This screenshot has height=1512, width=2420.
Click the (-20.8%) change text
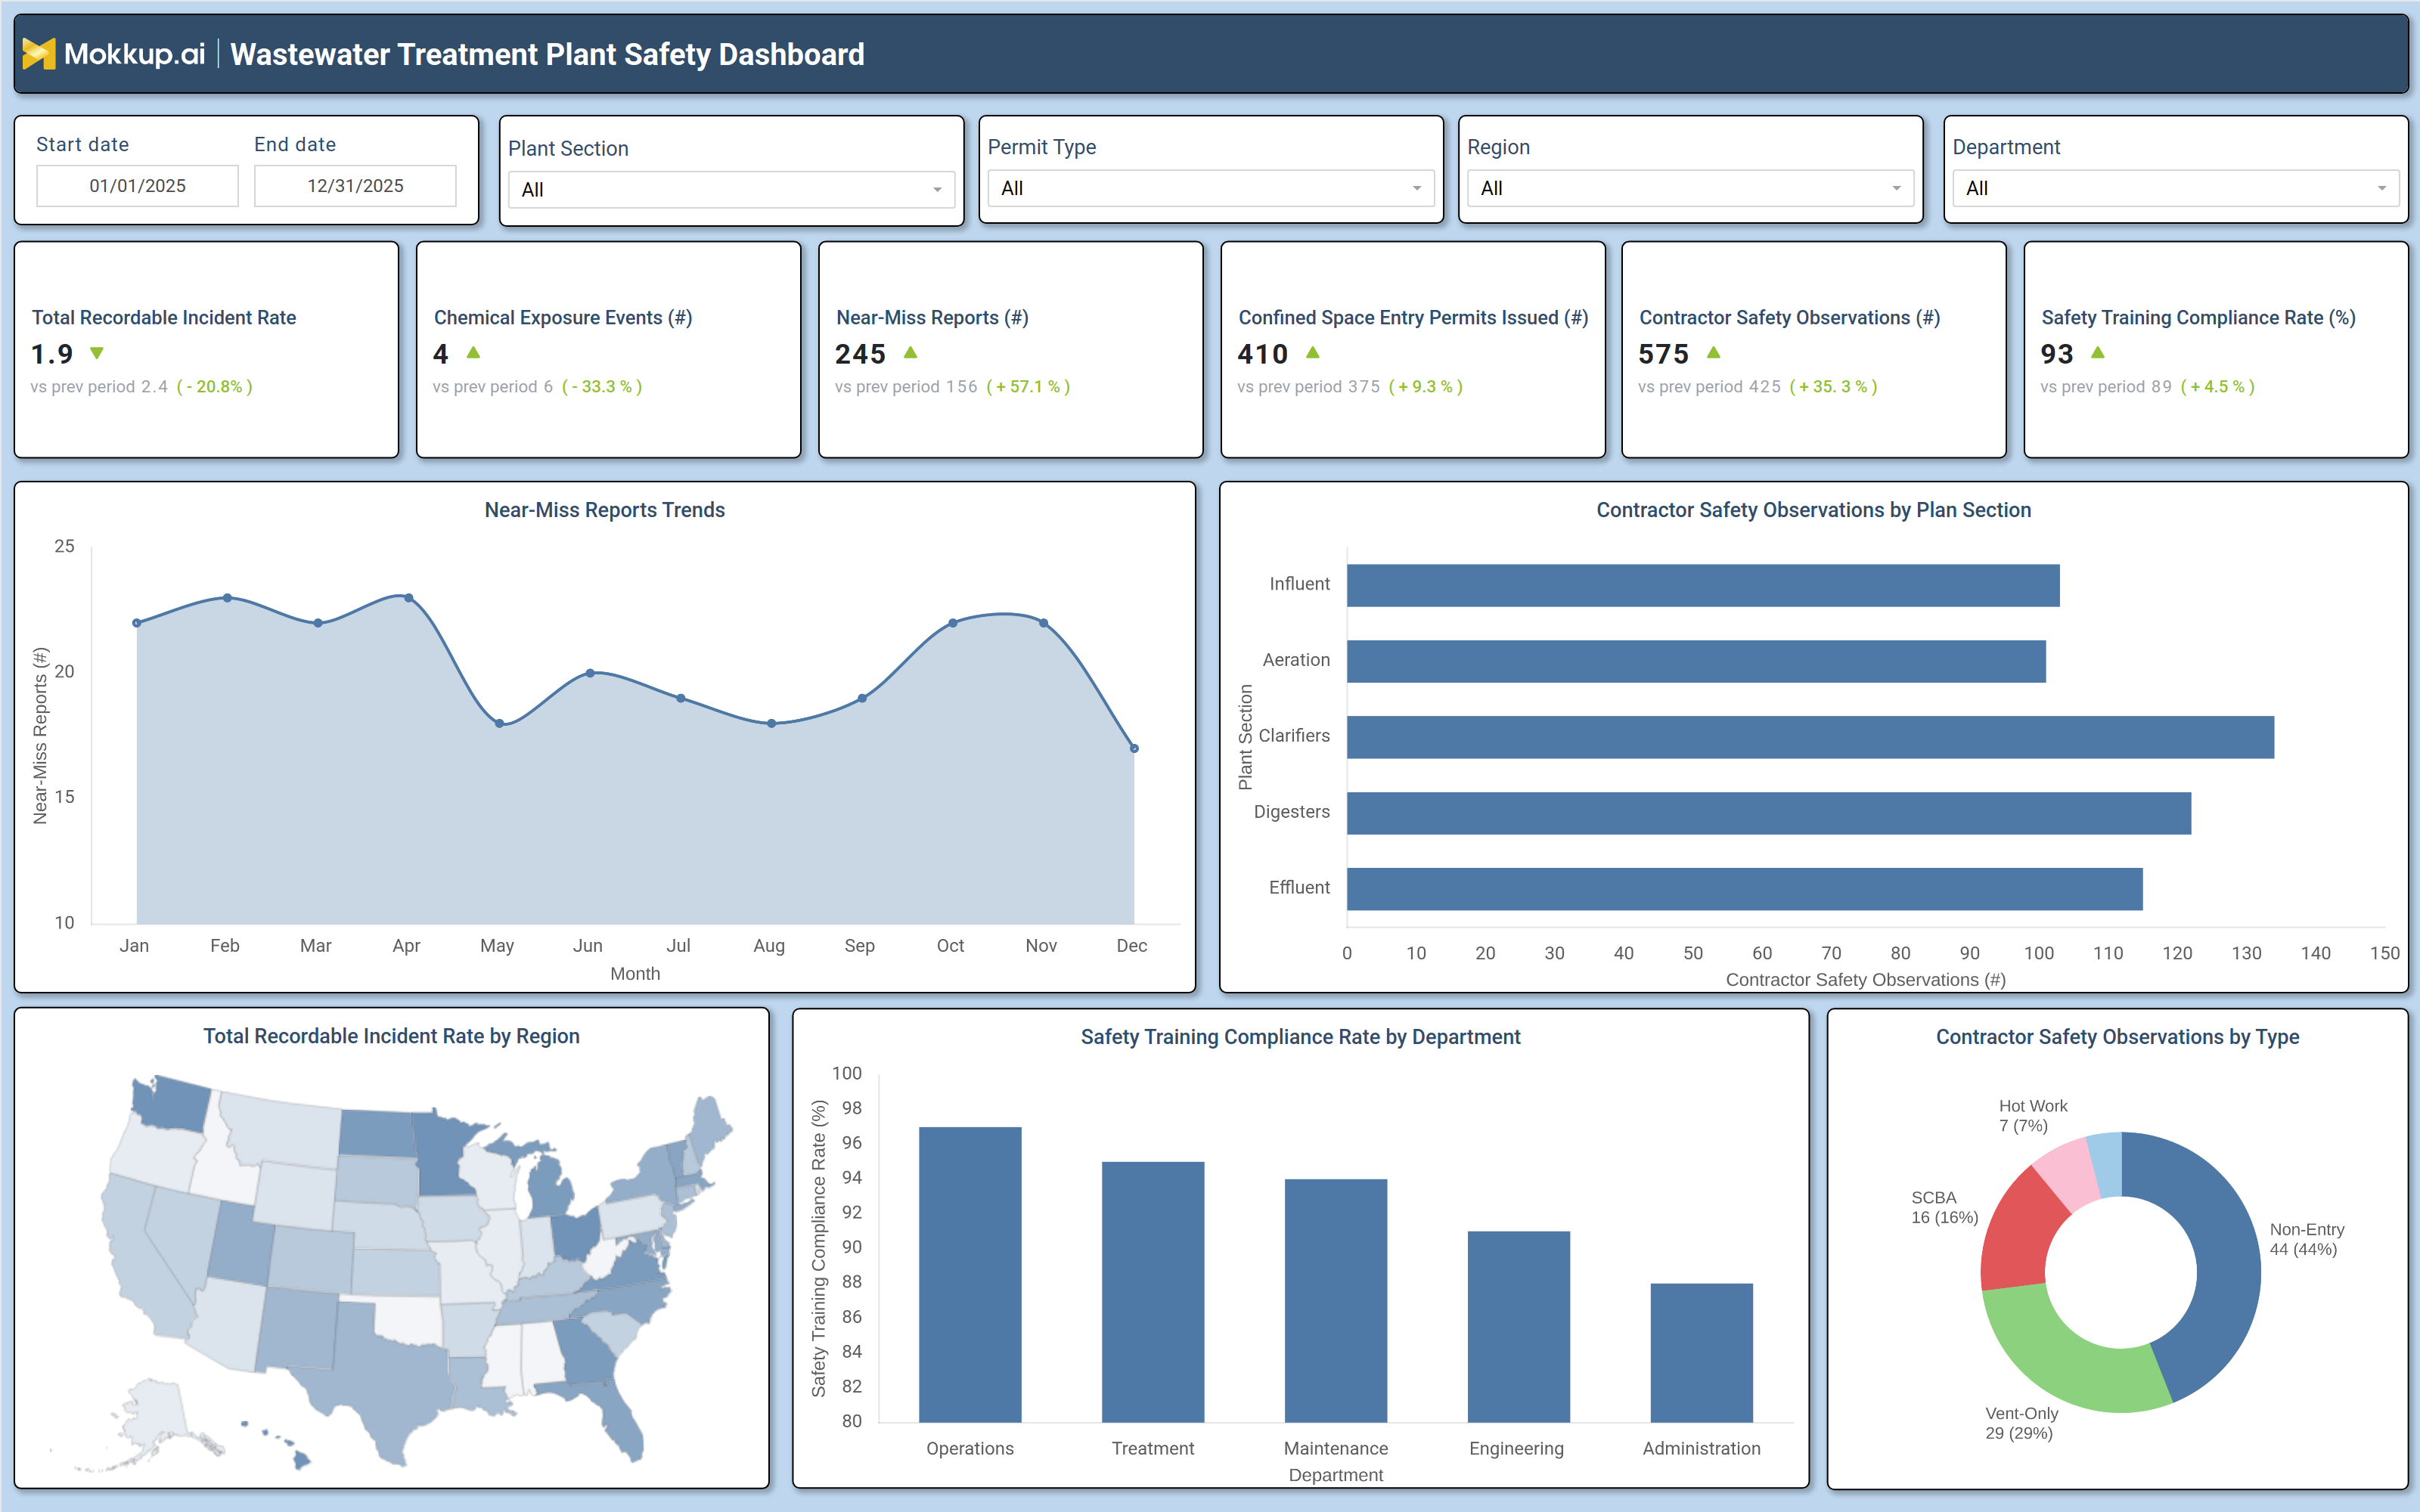214,387
